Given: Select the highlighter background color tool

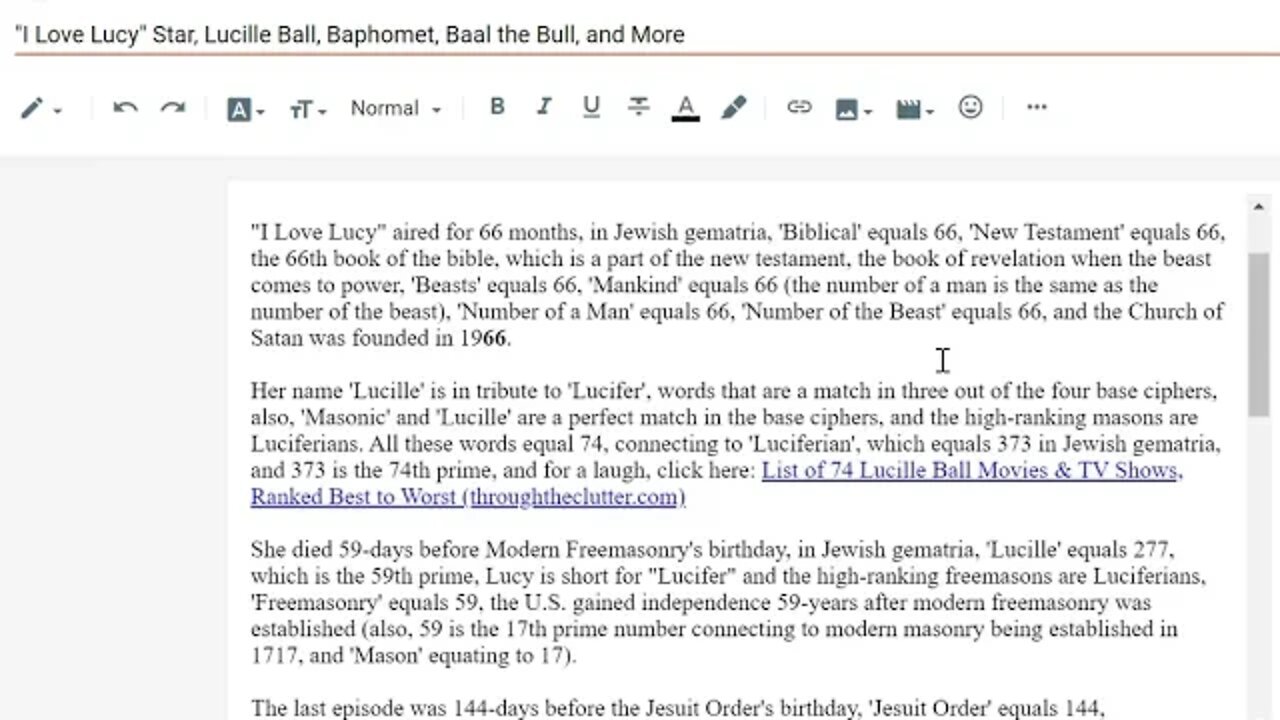Looking at the screenshot, I should (x=734, y=108).
